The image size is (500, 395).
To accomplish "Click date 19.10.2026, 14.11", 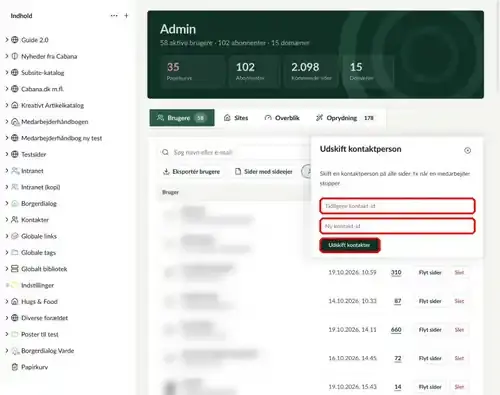I will pos(352,330).
